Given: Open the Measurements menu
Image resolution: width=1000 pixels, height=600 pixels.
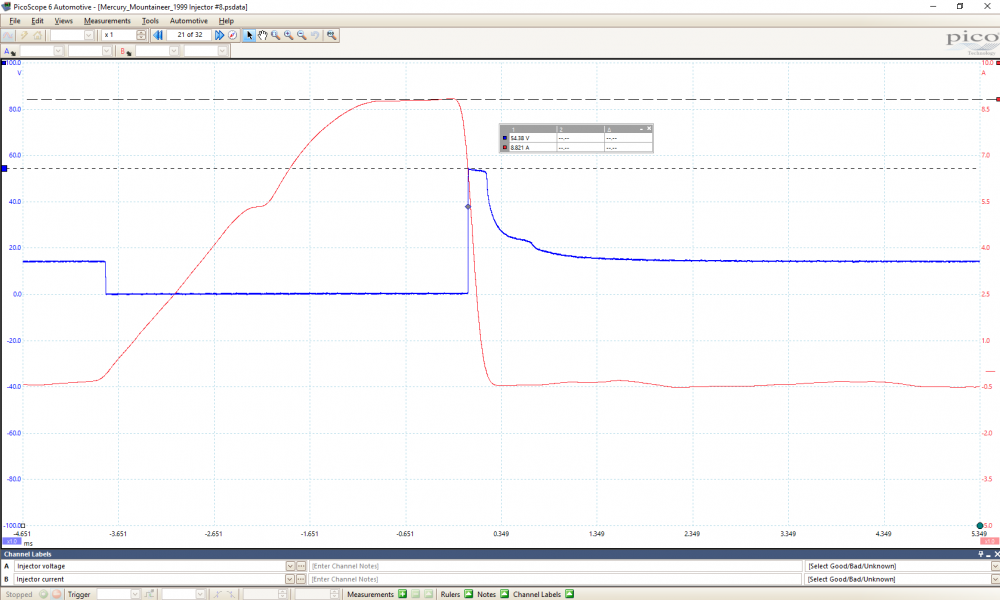Looking at the screenshot, I should click(x=107, y=20).
